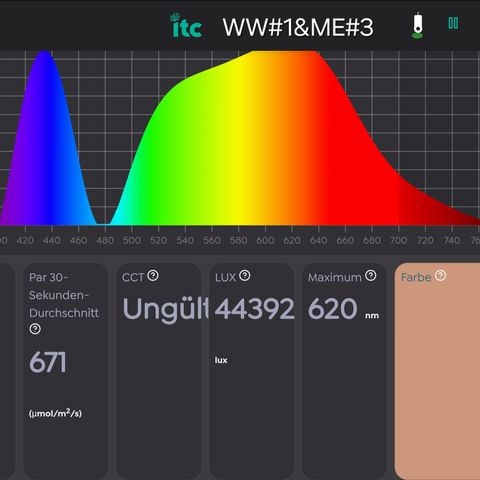Viewport: 480px width, 480px height.
Task: Click the 44392 lux value
Action: tap(254, 309)
